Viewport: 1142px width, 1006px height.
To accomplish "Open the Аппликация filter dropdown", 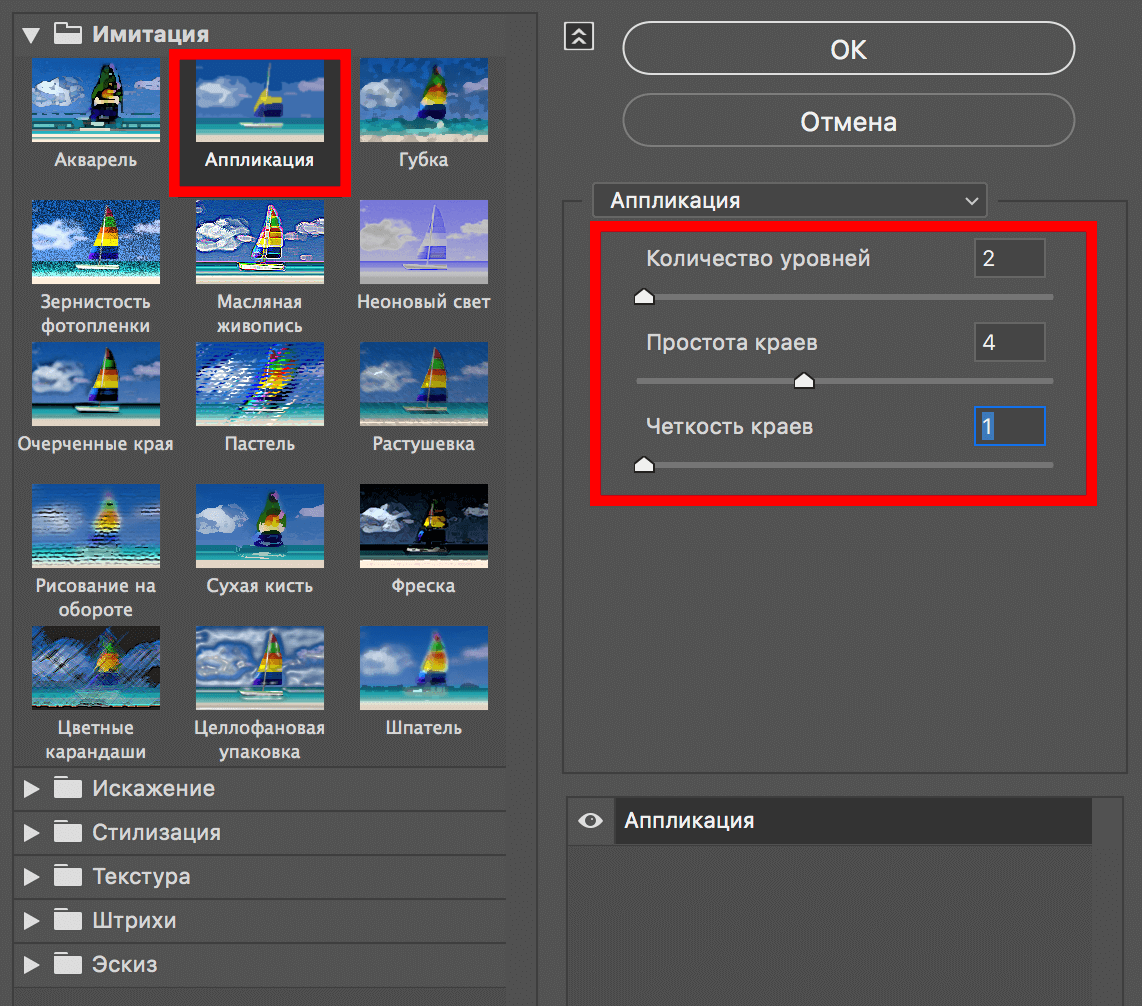I will tap(789, 201).
